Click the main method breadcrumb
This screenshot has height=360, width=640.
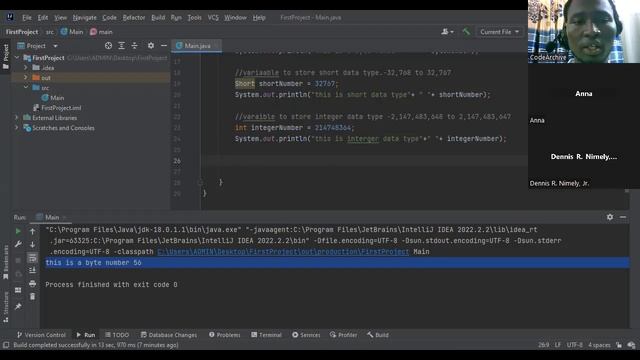pos(101,32)
